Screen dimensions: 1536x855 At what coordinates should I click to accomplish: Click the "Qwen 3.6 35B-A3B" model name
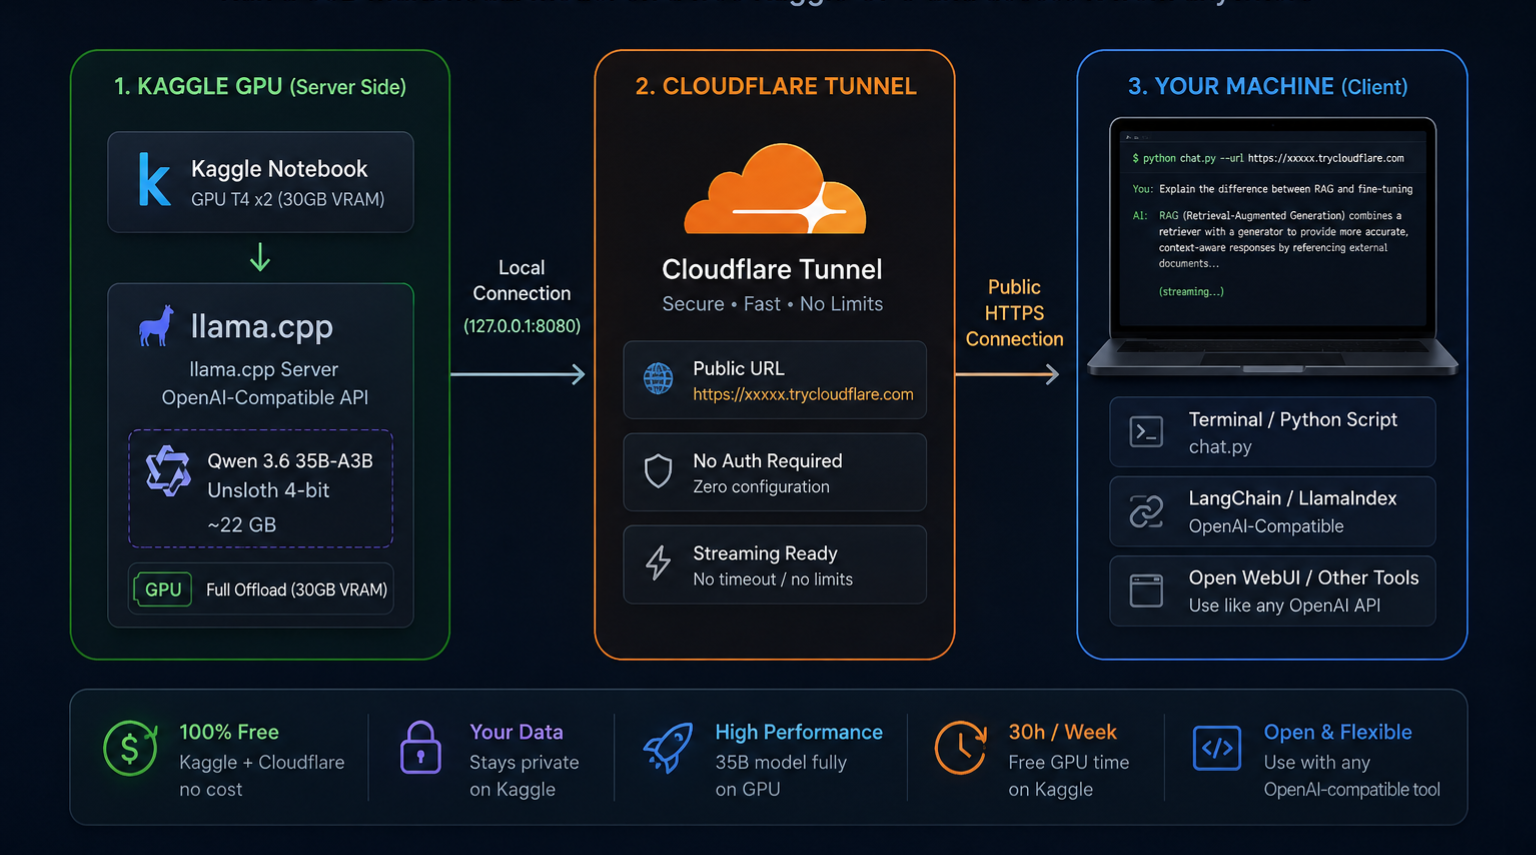coord(290,461)
